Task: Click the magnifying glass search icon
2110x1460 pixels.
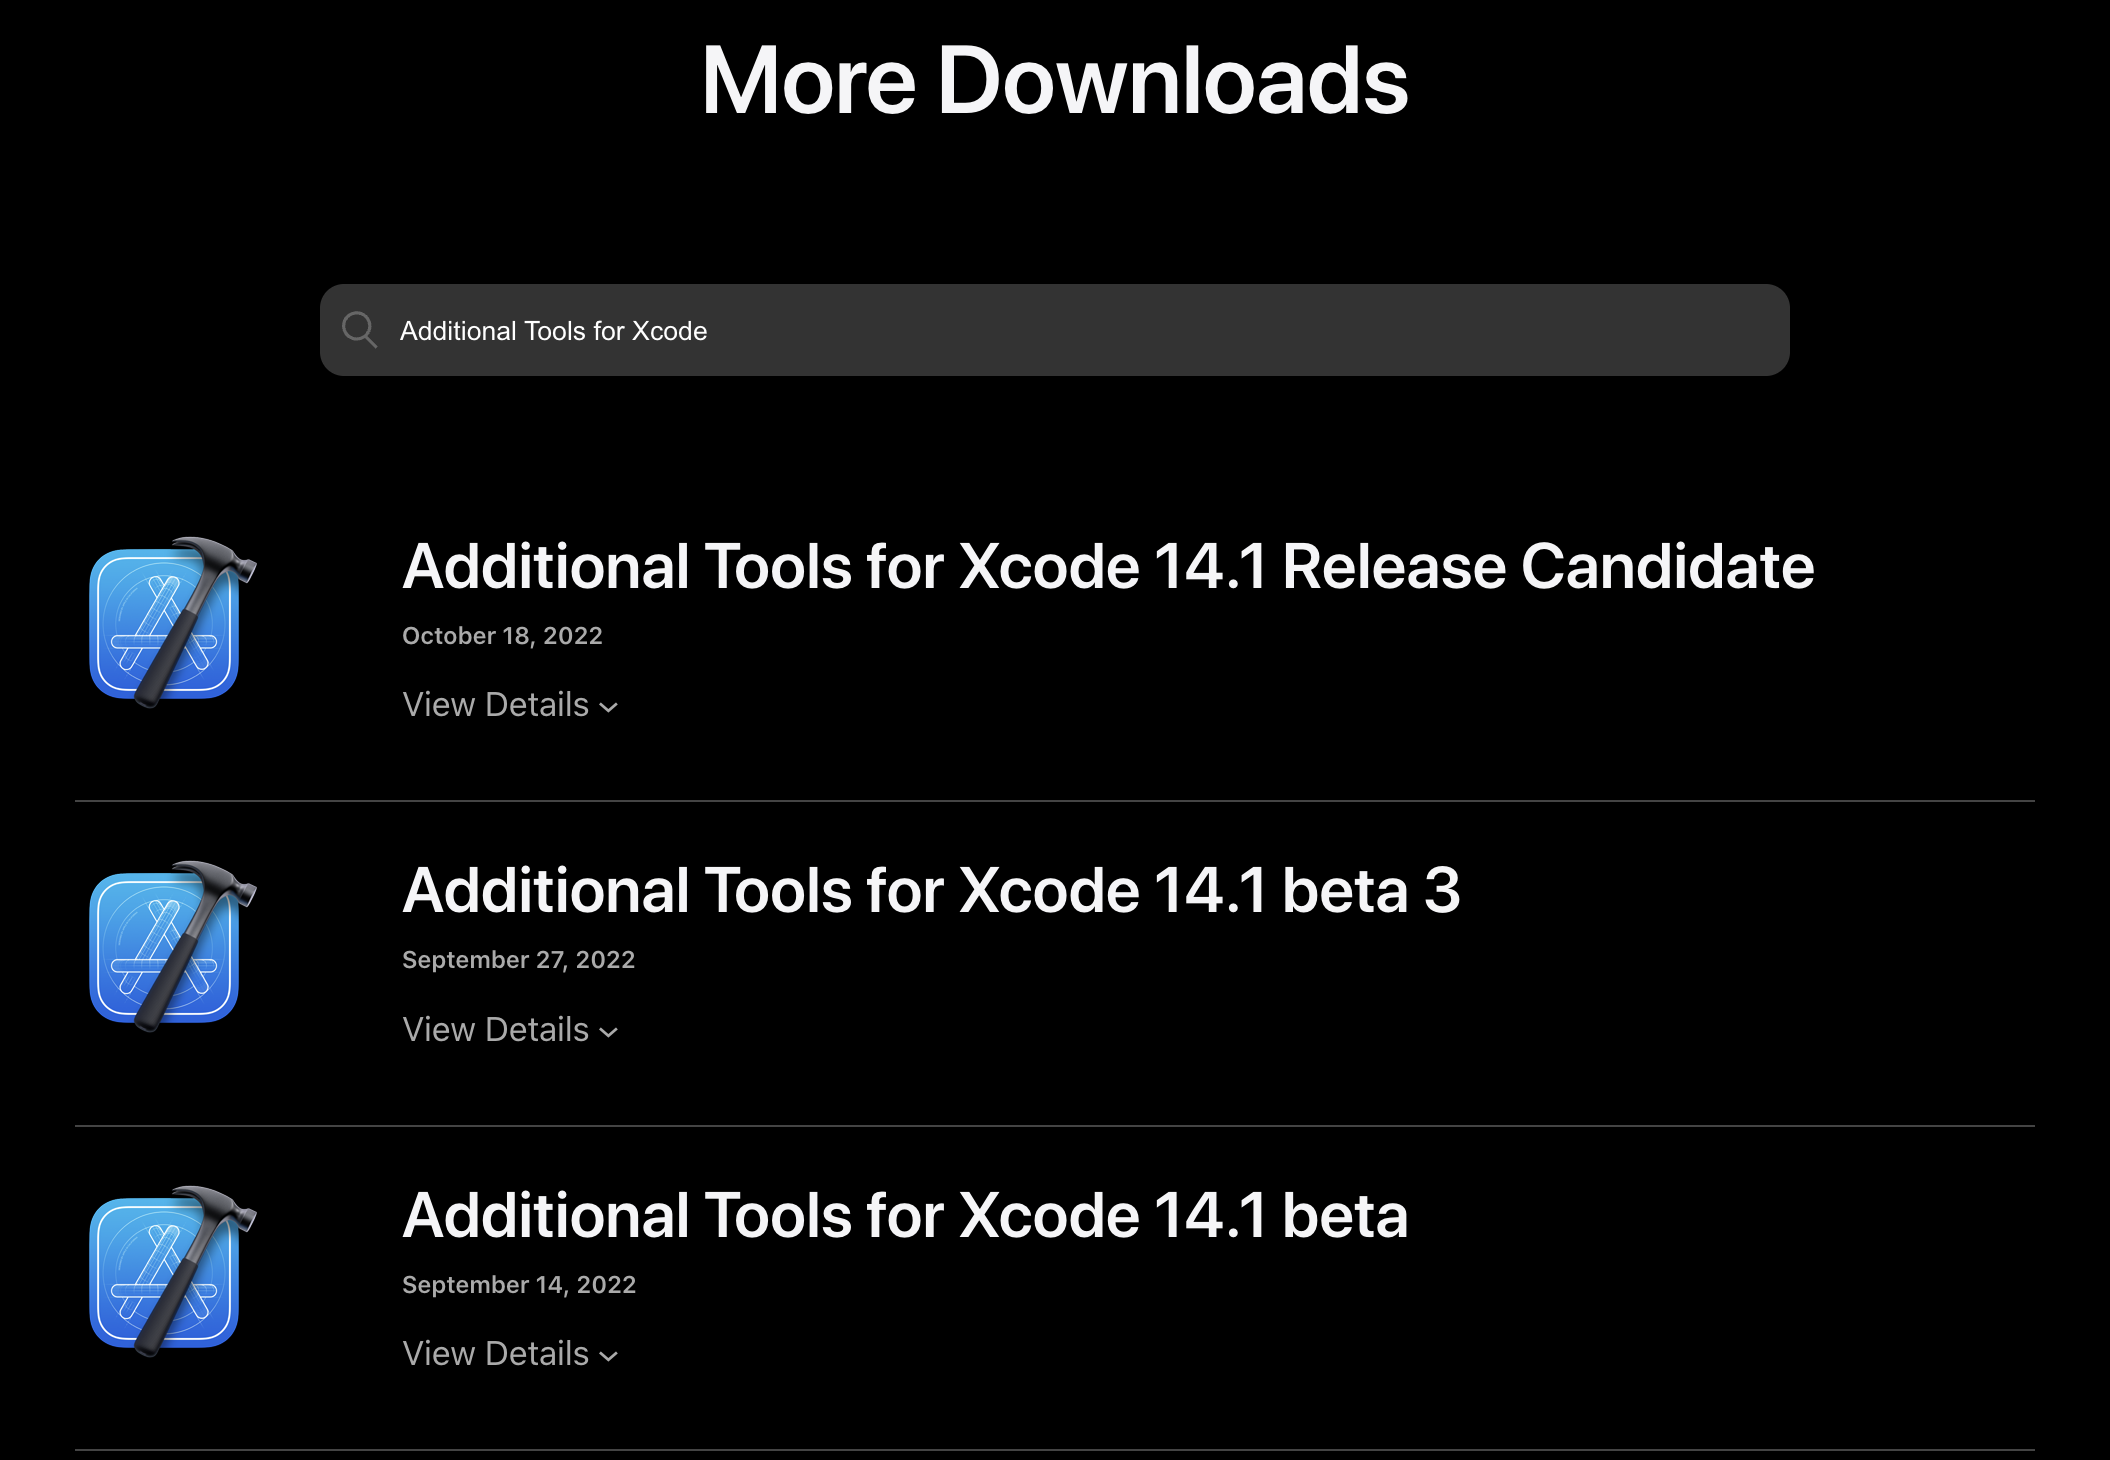Action: pyautogui.click(x=359, y=330)
